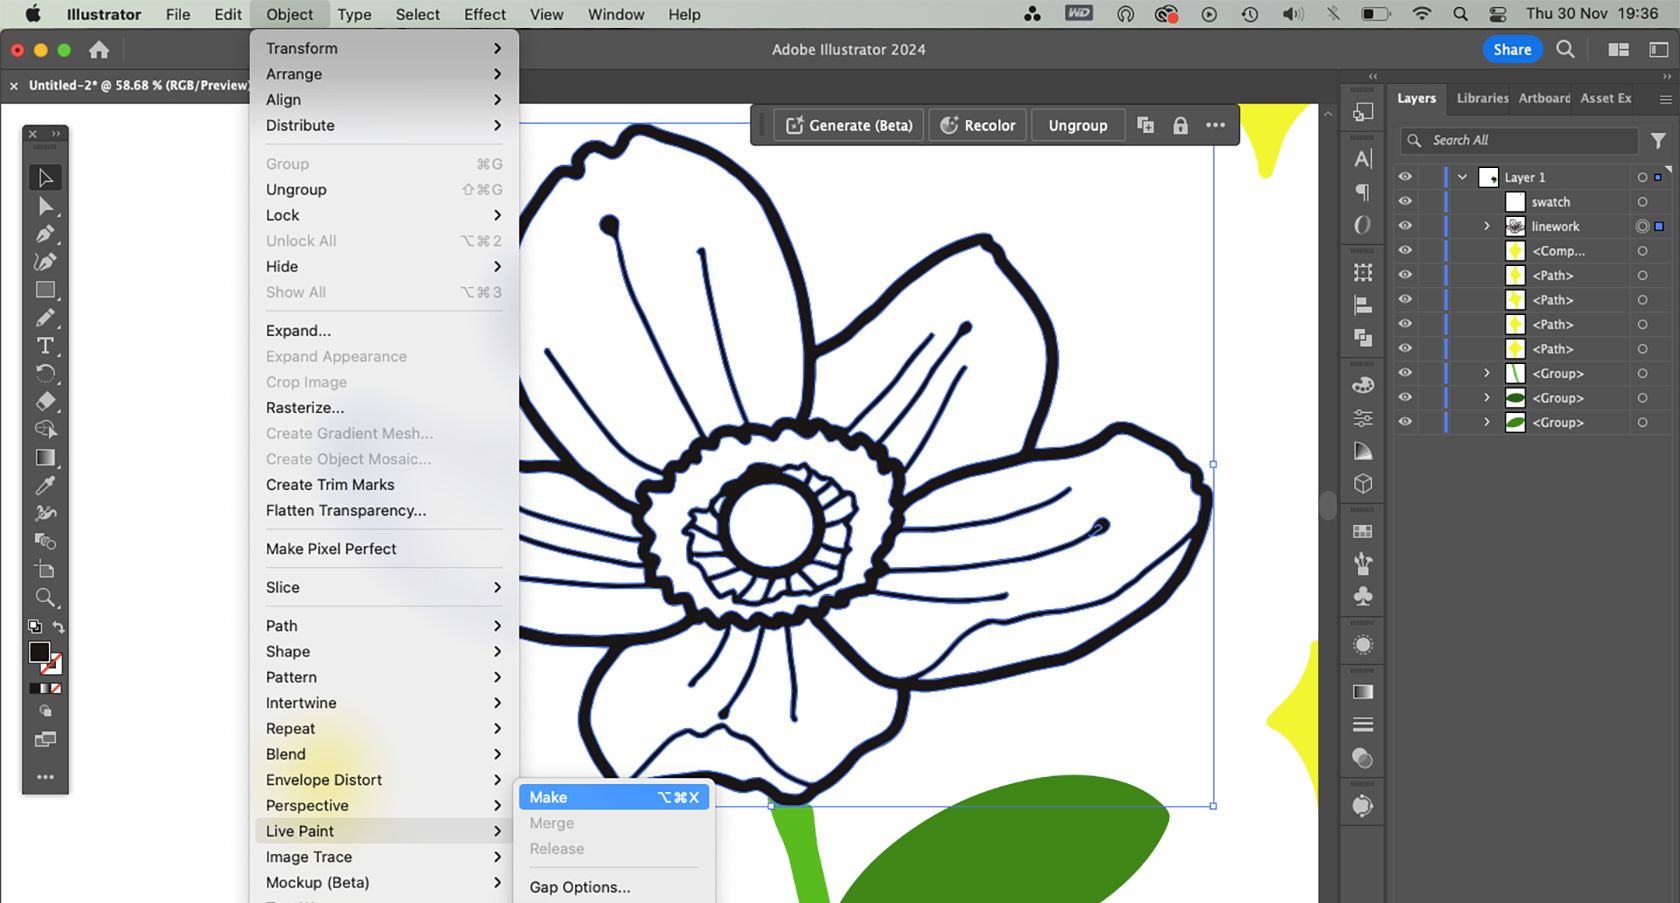Activate the Zoom tool
This screenshot has width=1680, height=903.
pos(45,598)
